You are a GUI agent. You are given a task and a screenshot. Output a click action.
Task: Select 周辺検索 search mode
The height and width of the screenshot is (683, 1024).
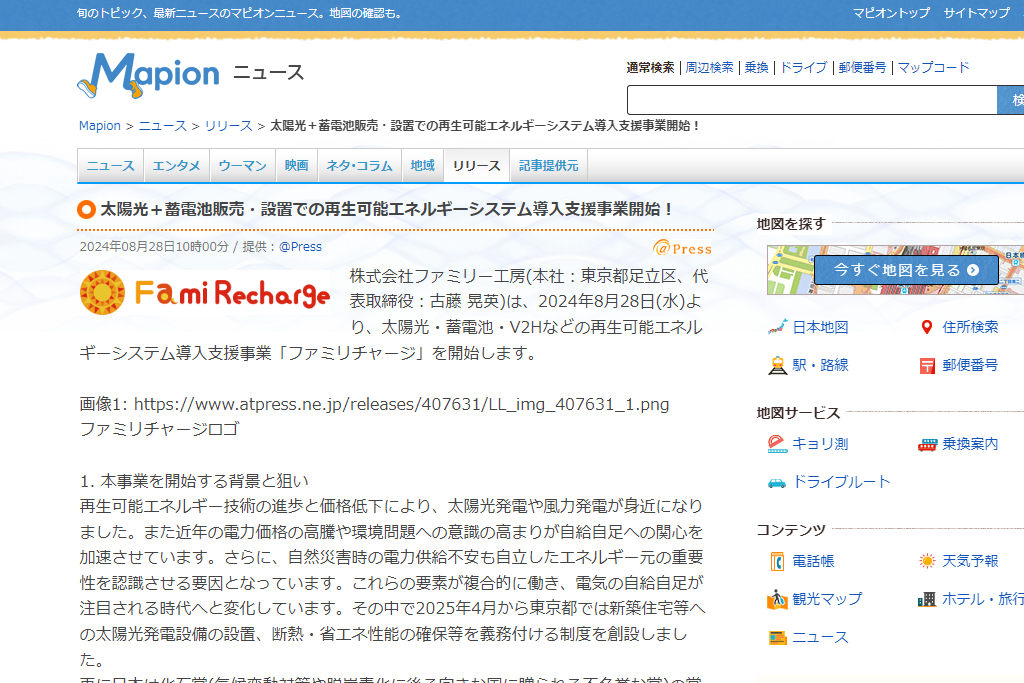click(709, 68)
